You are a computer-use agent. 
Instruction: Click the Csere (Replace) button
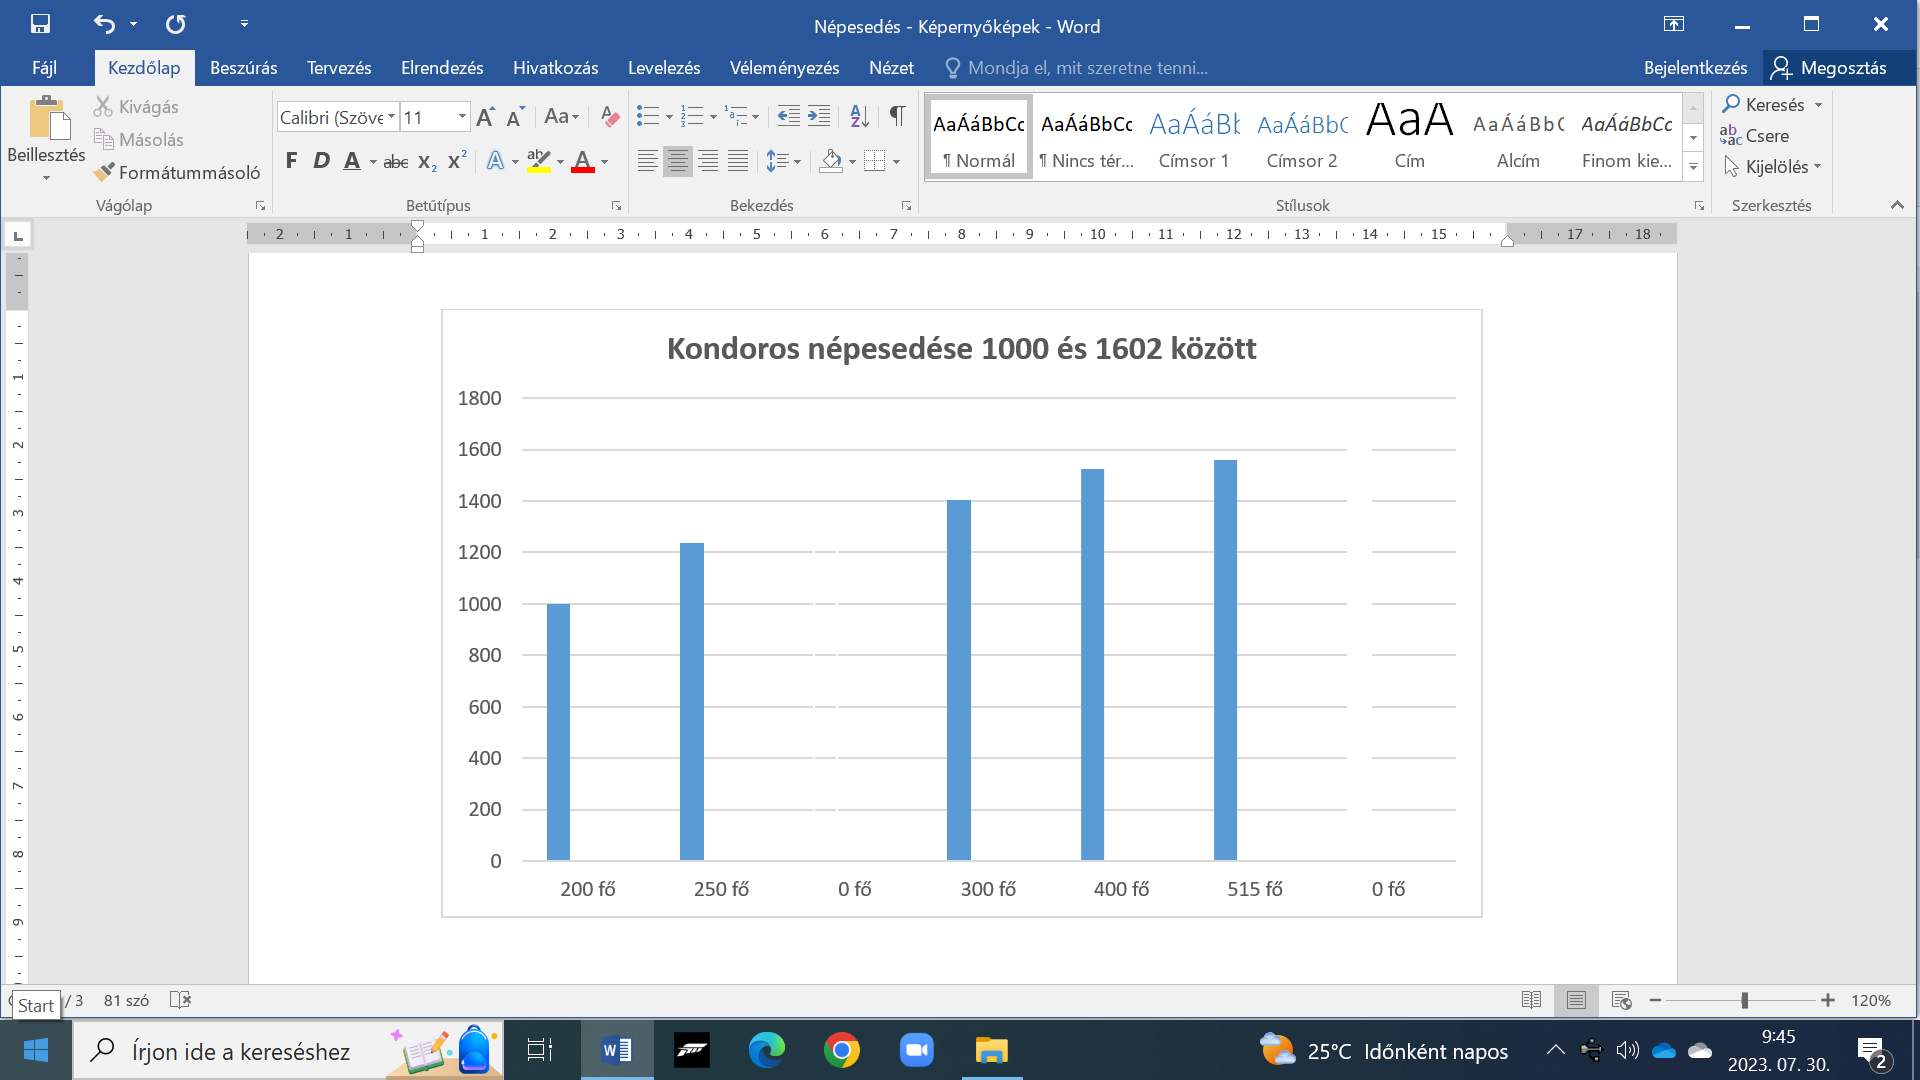coord(1755,135)
